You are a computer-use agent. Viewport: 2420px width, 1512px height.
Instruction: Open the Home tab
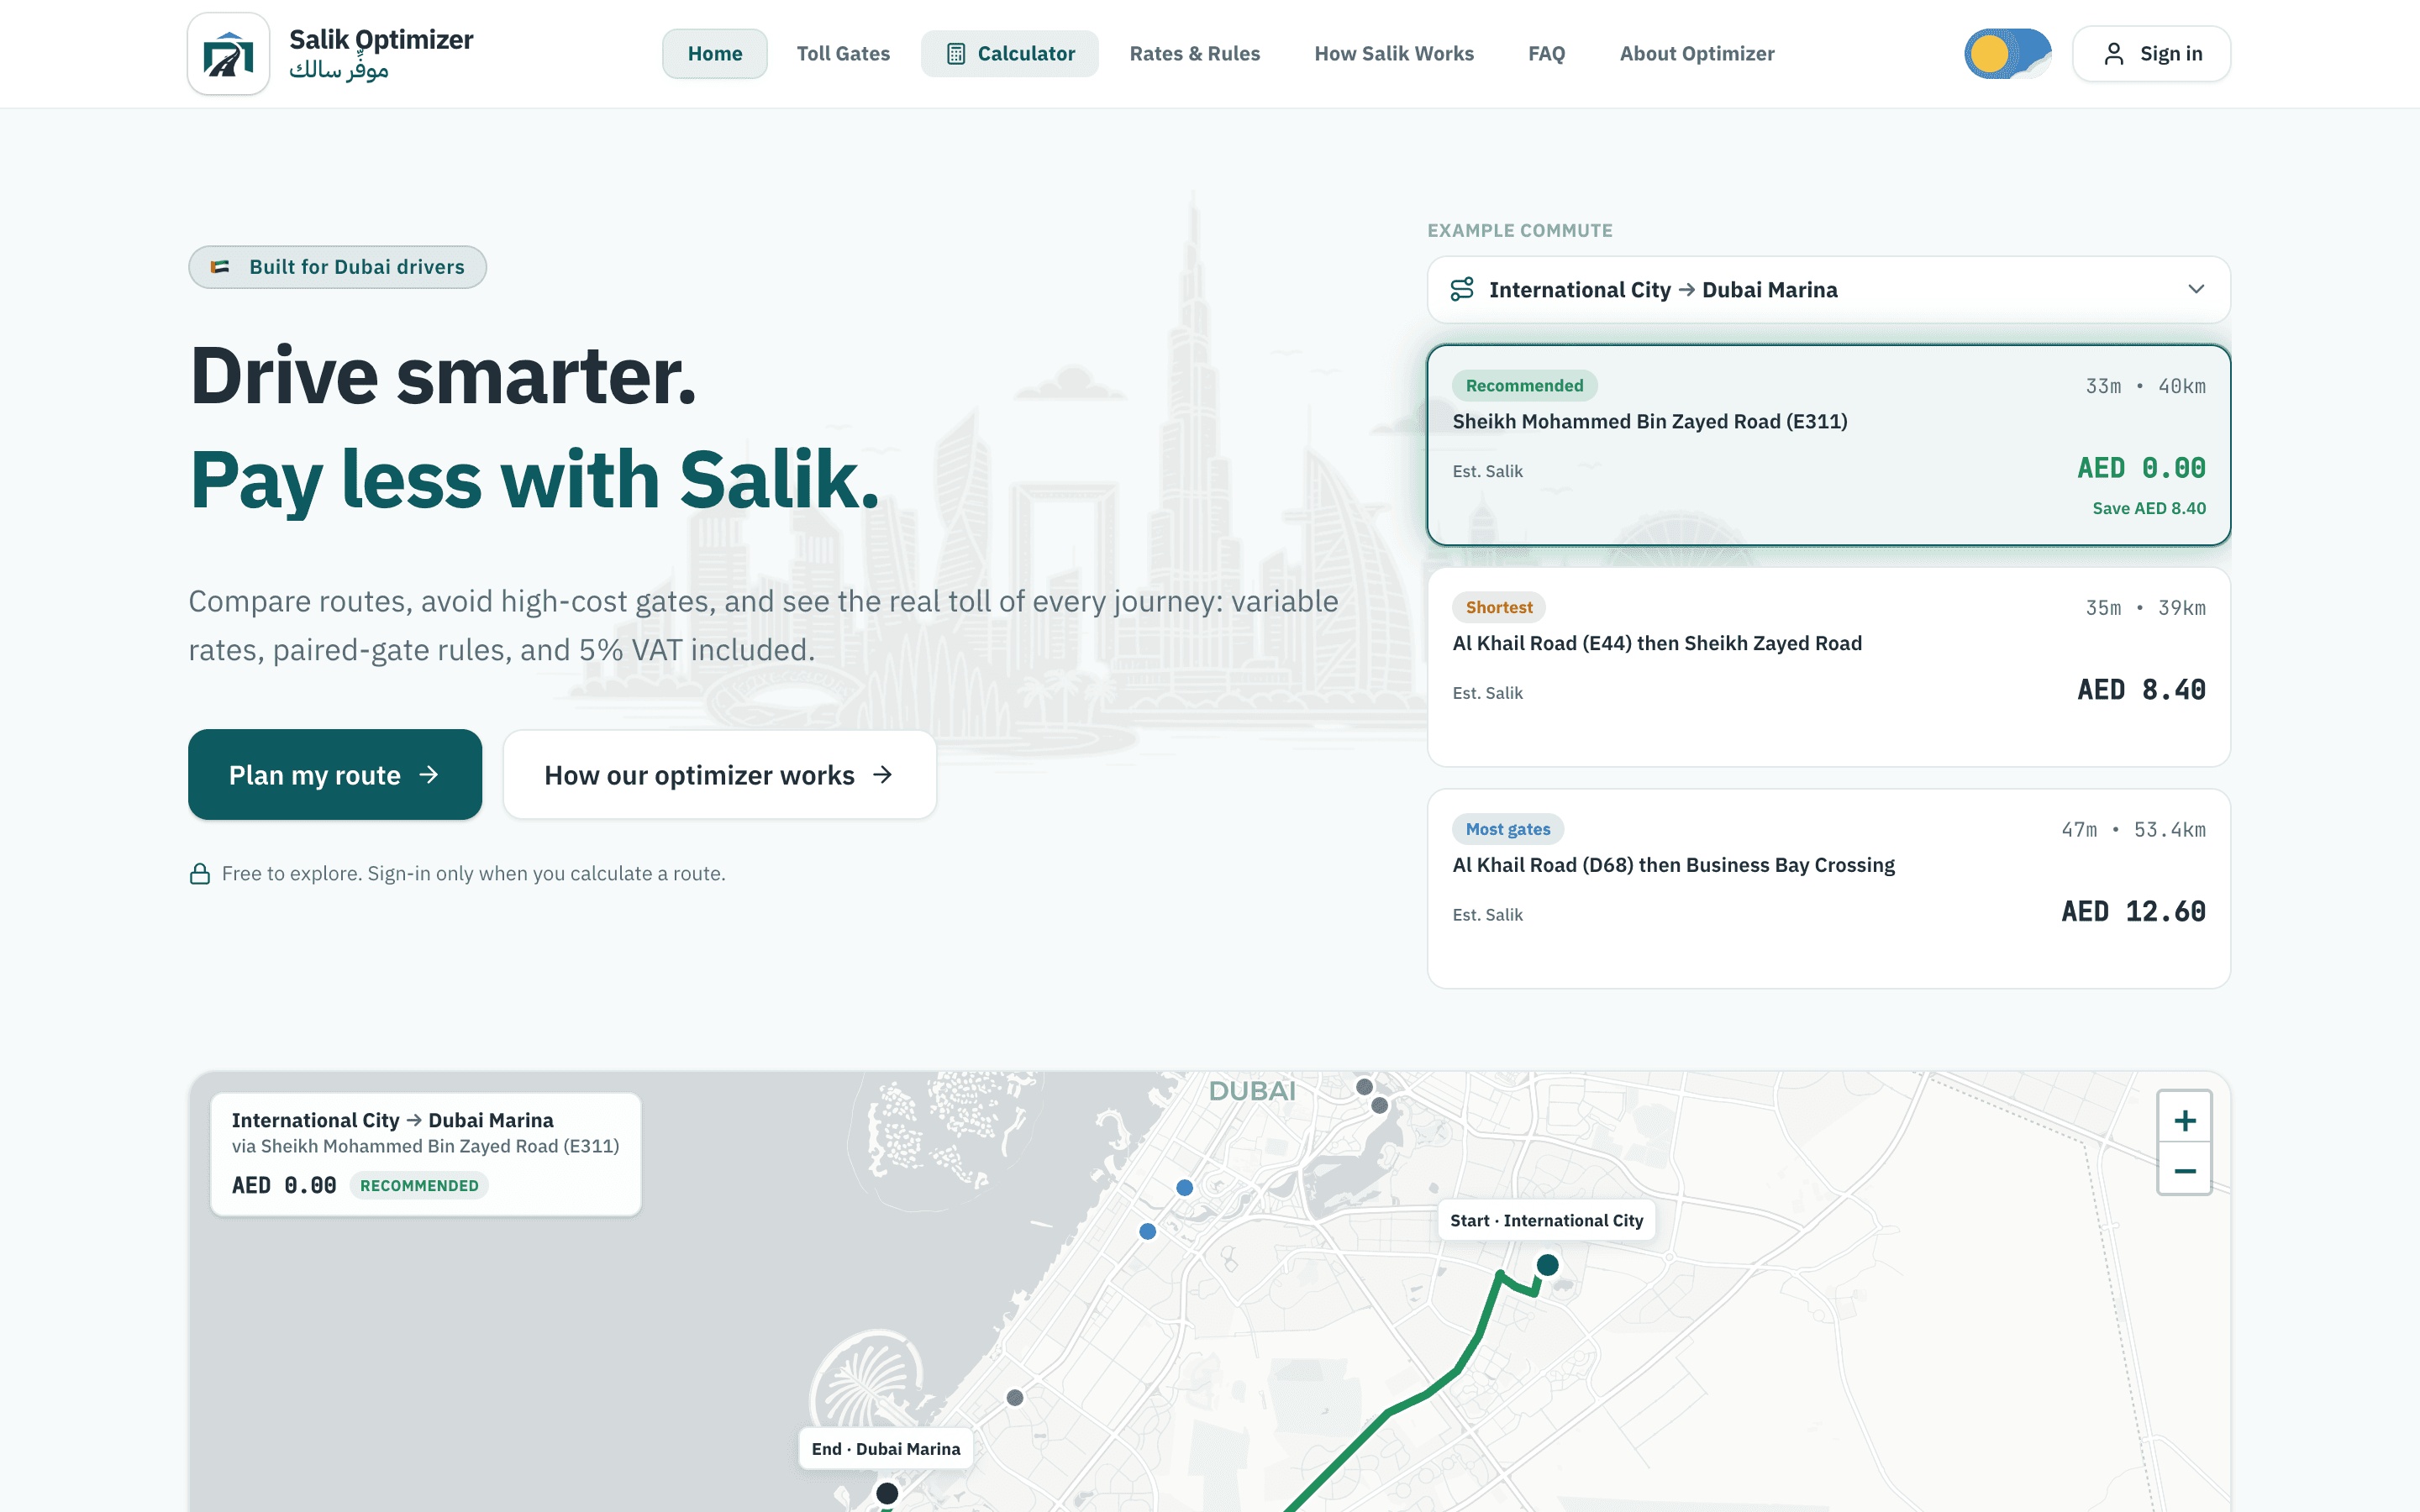714,54
